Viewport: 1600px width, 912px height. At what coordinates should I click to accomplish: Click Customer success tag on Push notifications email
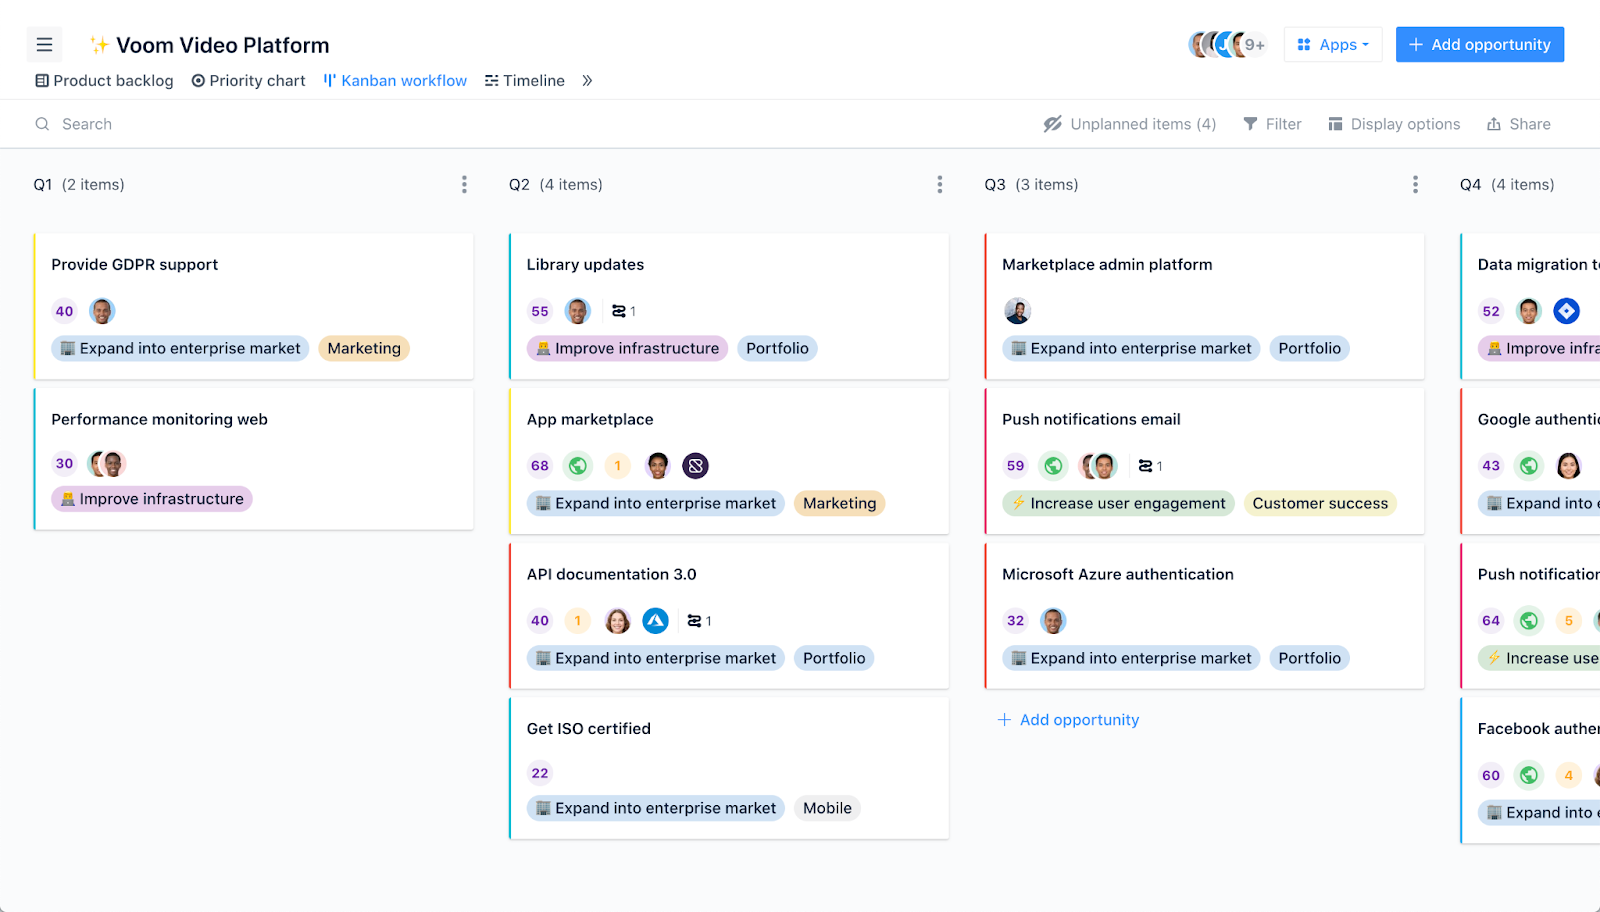[1320, 504]
